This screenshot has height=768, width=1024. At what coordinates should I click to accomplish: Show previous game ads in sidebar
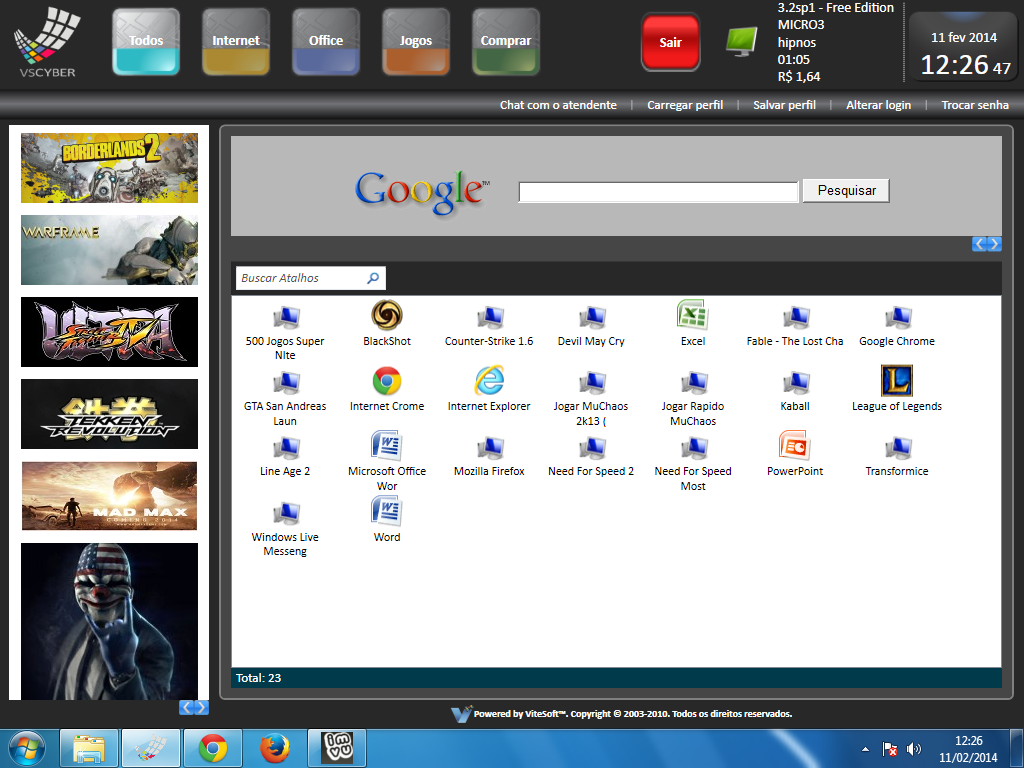click(186, 707)
